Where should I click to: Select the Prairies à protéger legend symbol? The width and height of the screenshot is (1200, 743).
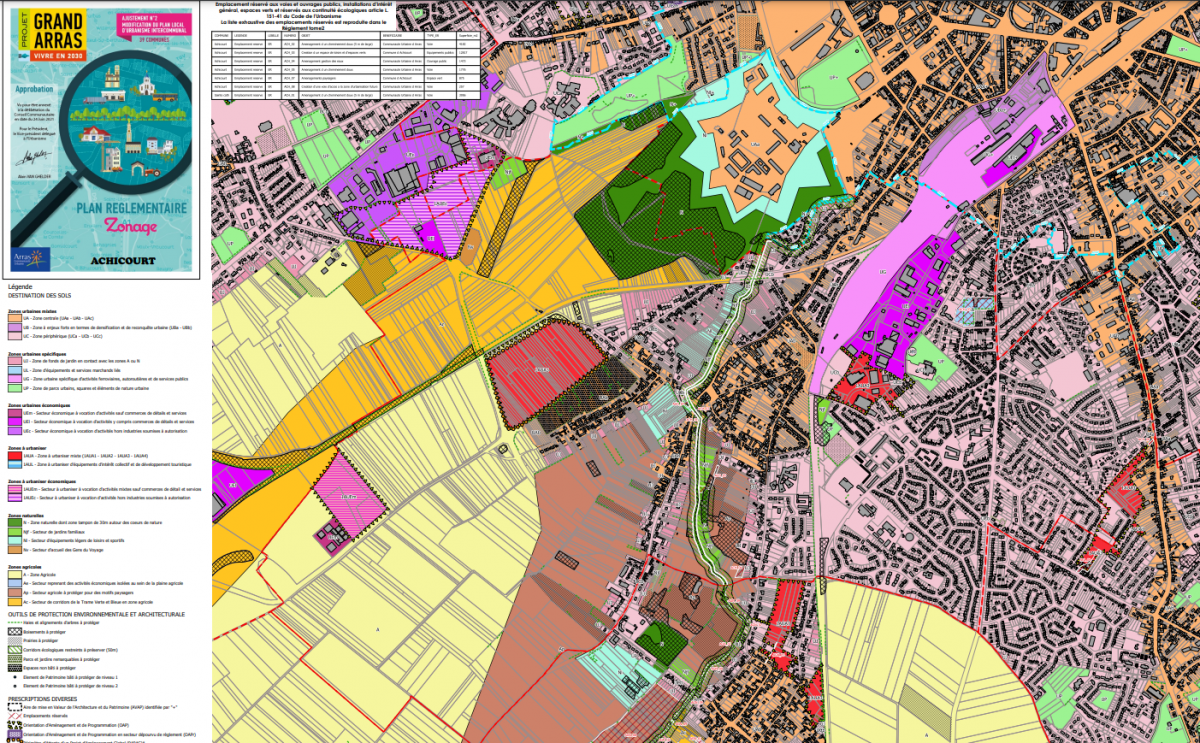(14, 640)
